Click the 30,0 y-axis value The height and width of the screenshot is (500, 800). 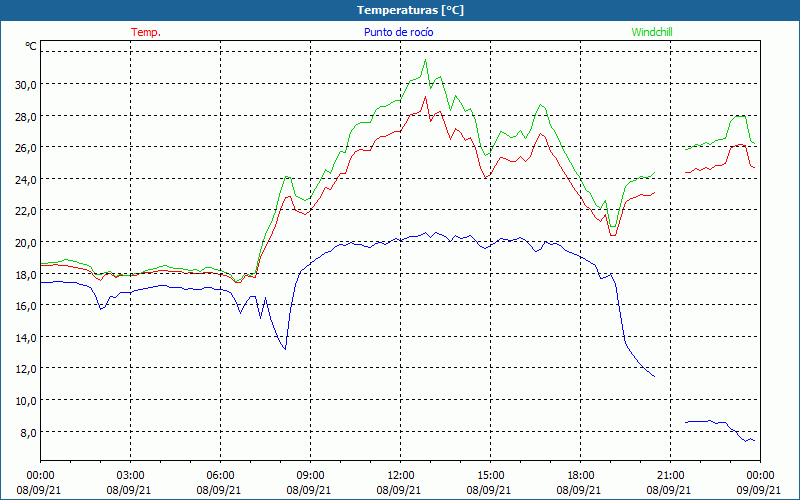point(26,85)
